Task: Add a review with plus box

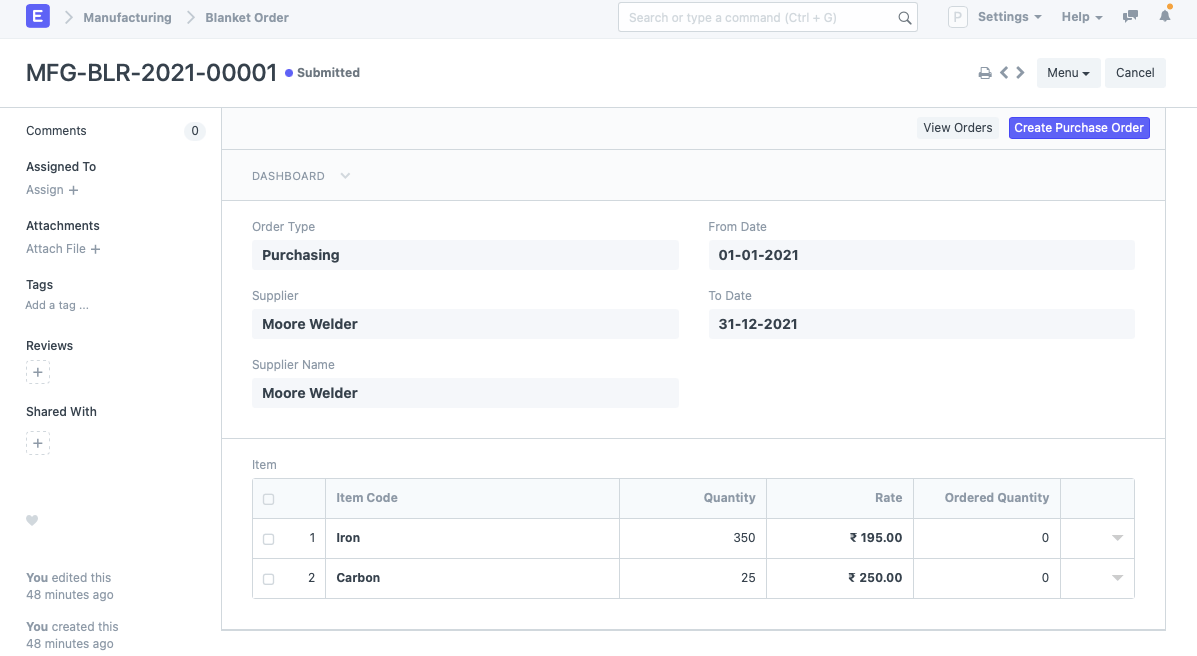Action: tap(38, 373)
